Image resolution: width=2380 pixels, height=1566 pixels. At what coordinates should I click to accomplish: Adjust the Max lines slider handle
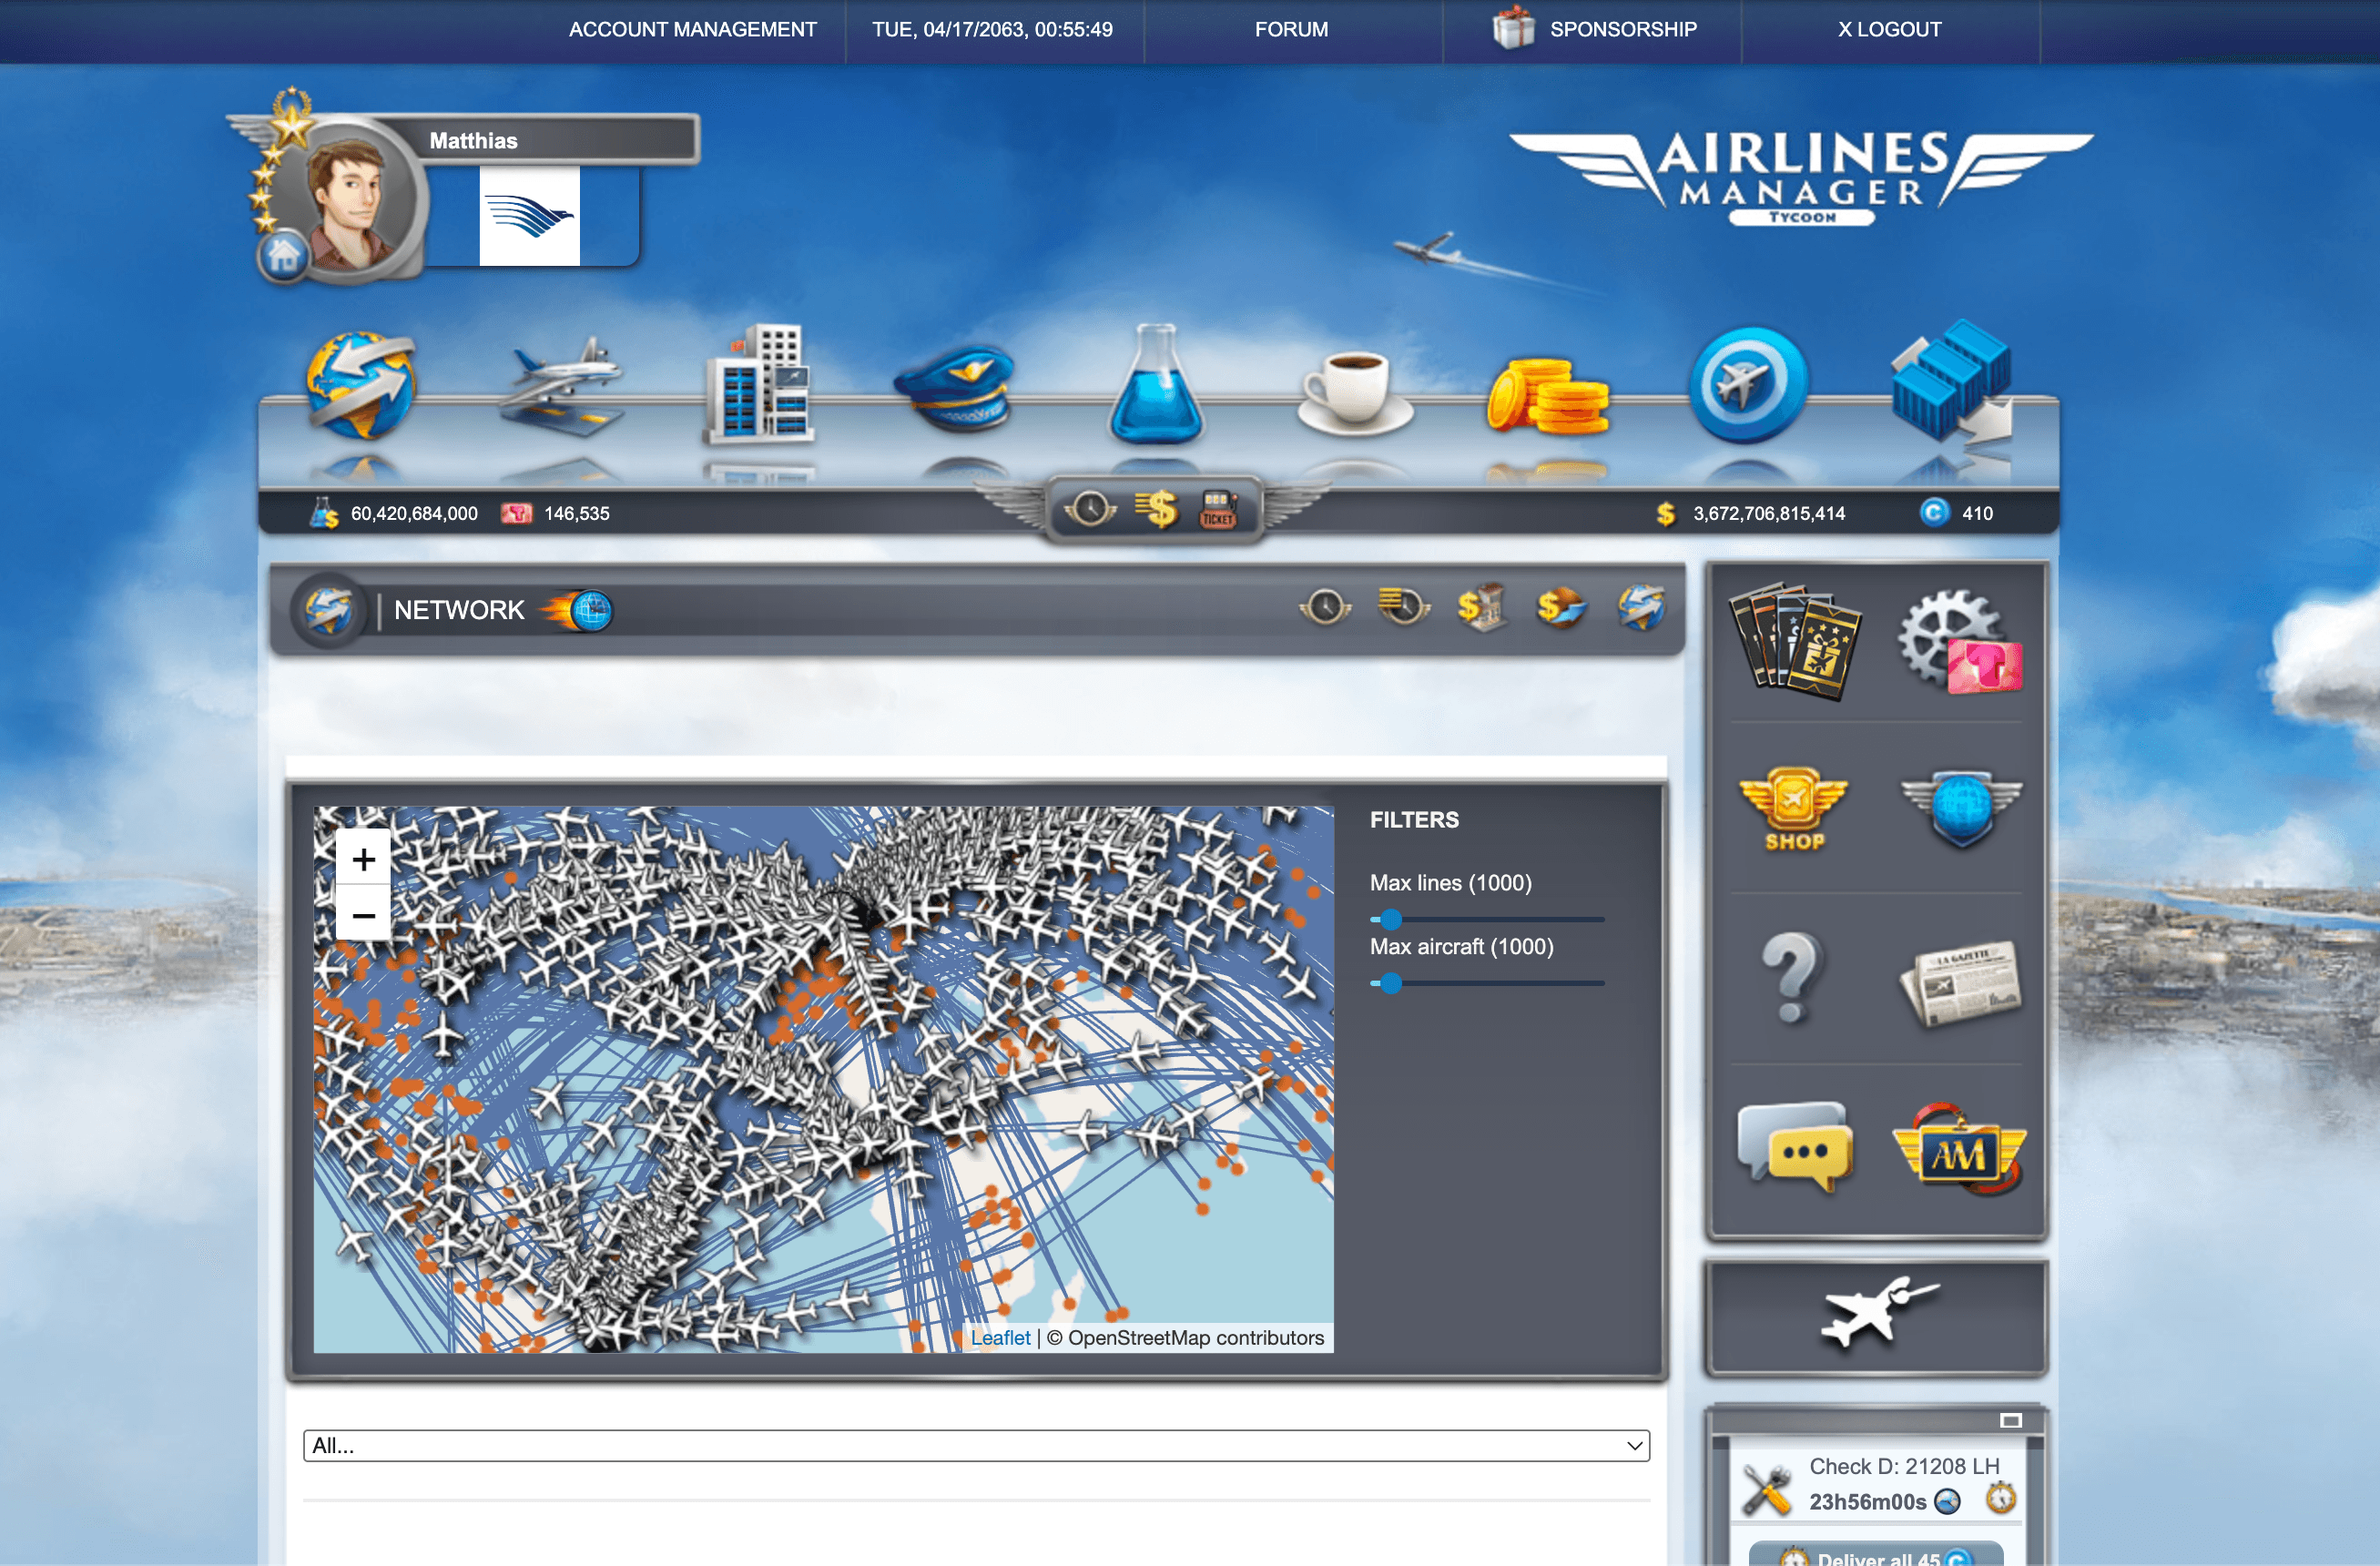pos(1390,919)
